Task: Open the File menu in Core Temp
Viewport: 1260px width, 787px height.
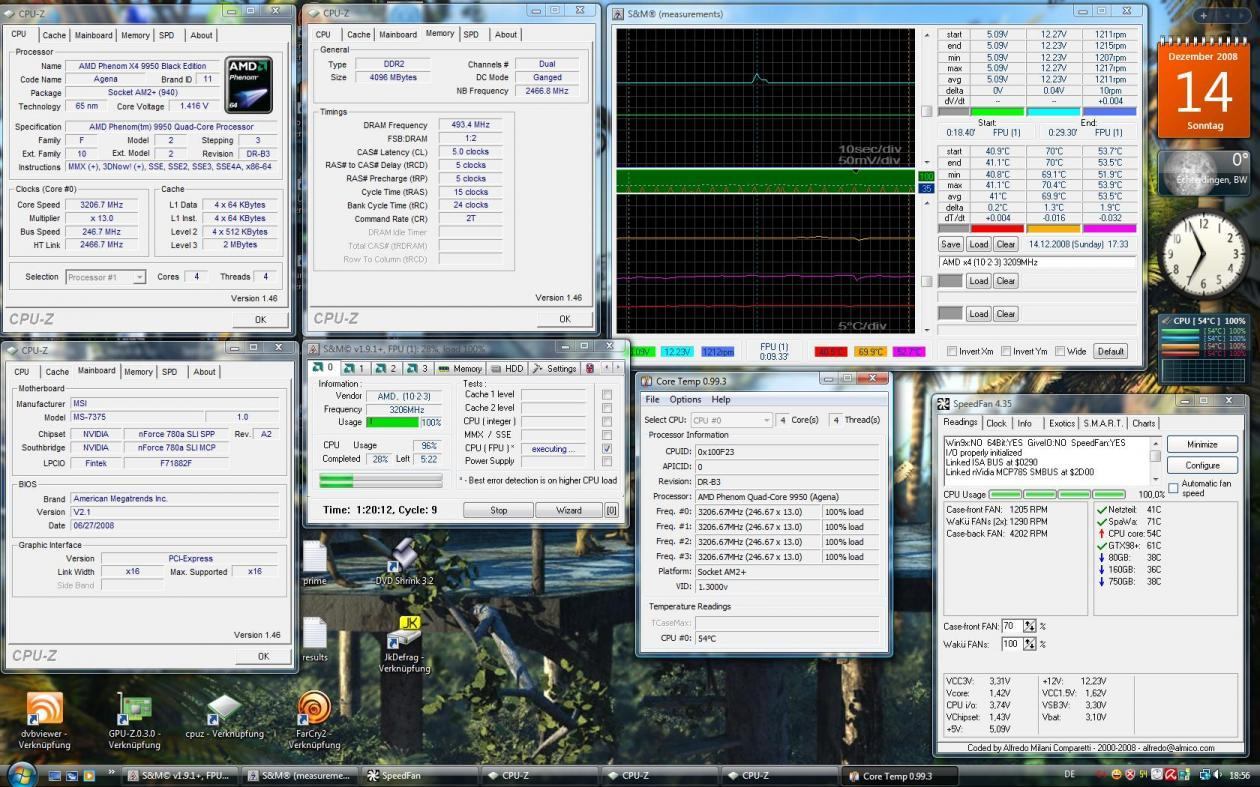Action: click(x=653, y=400)
